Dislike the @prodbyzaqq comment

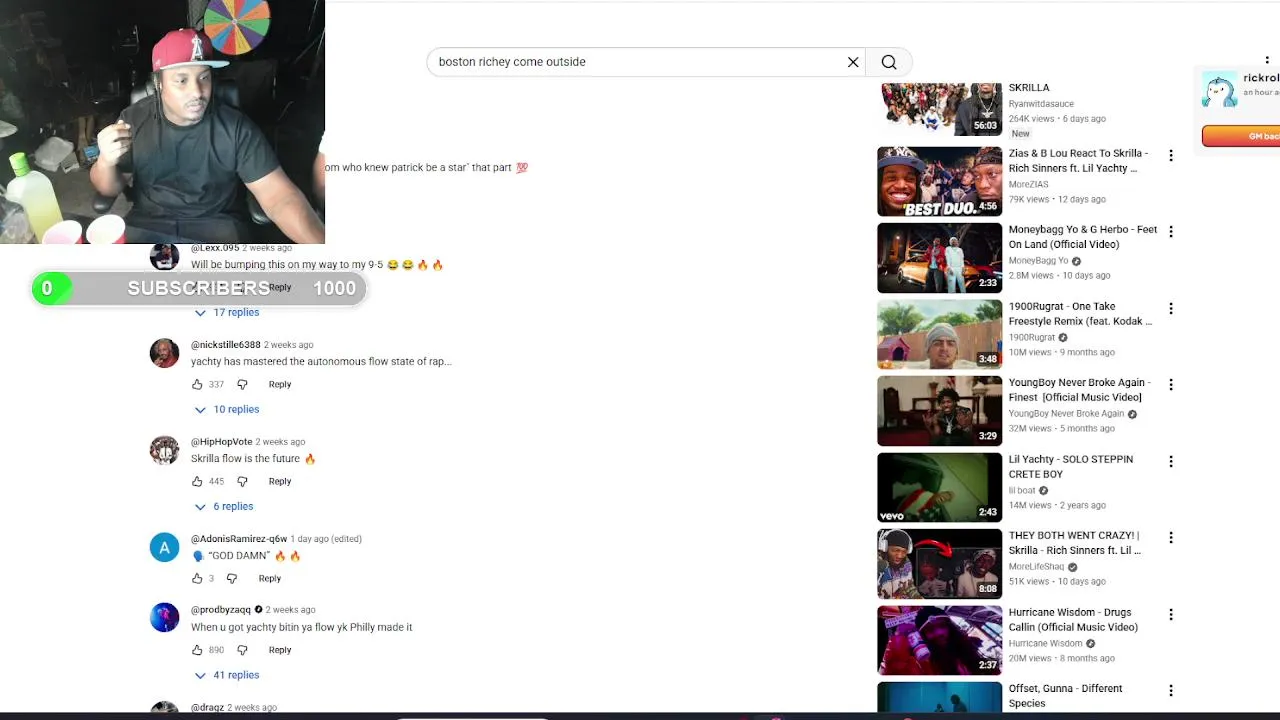[242, 650]
